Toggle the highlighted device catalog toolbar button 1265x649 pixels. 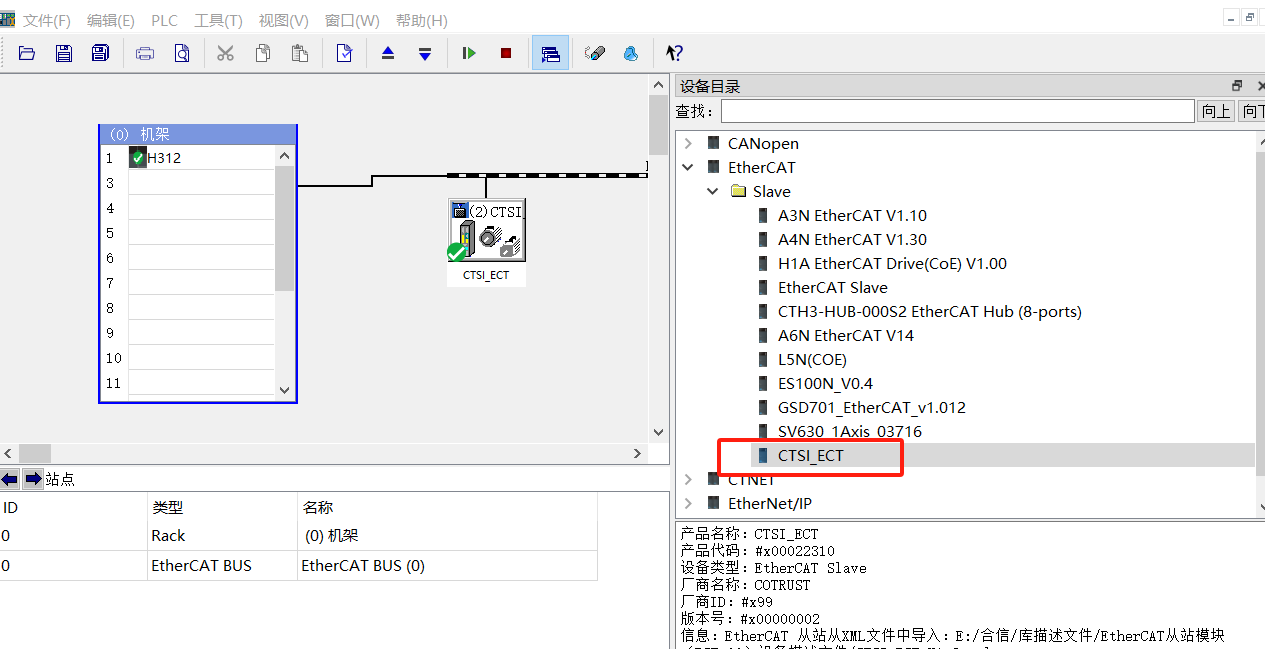point(550,53)
